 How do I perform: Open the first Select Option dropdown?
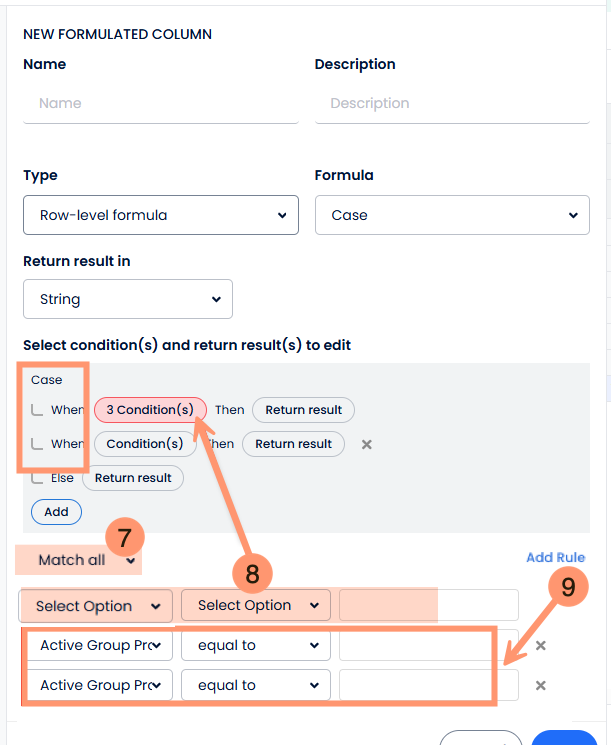(x=96, y=606)
